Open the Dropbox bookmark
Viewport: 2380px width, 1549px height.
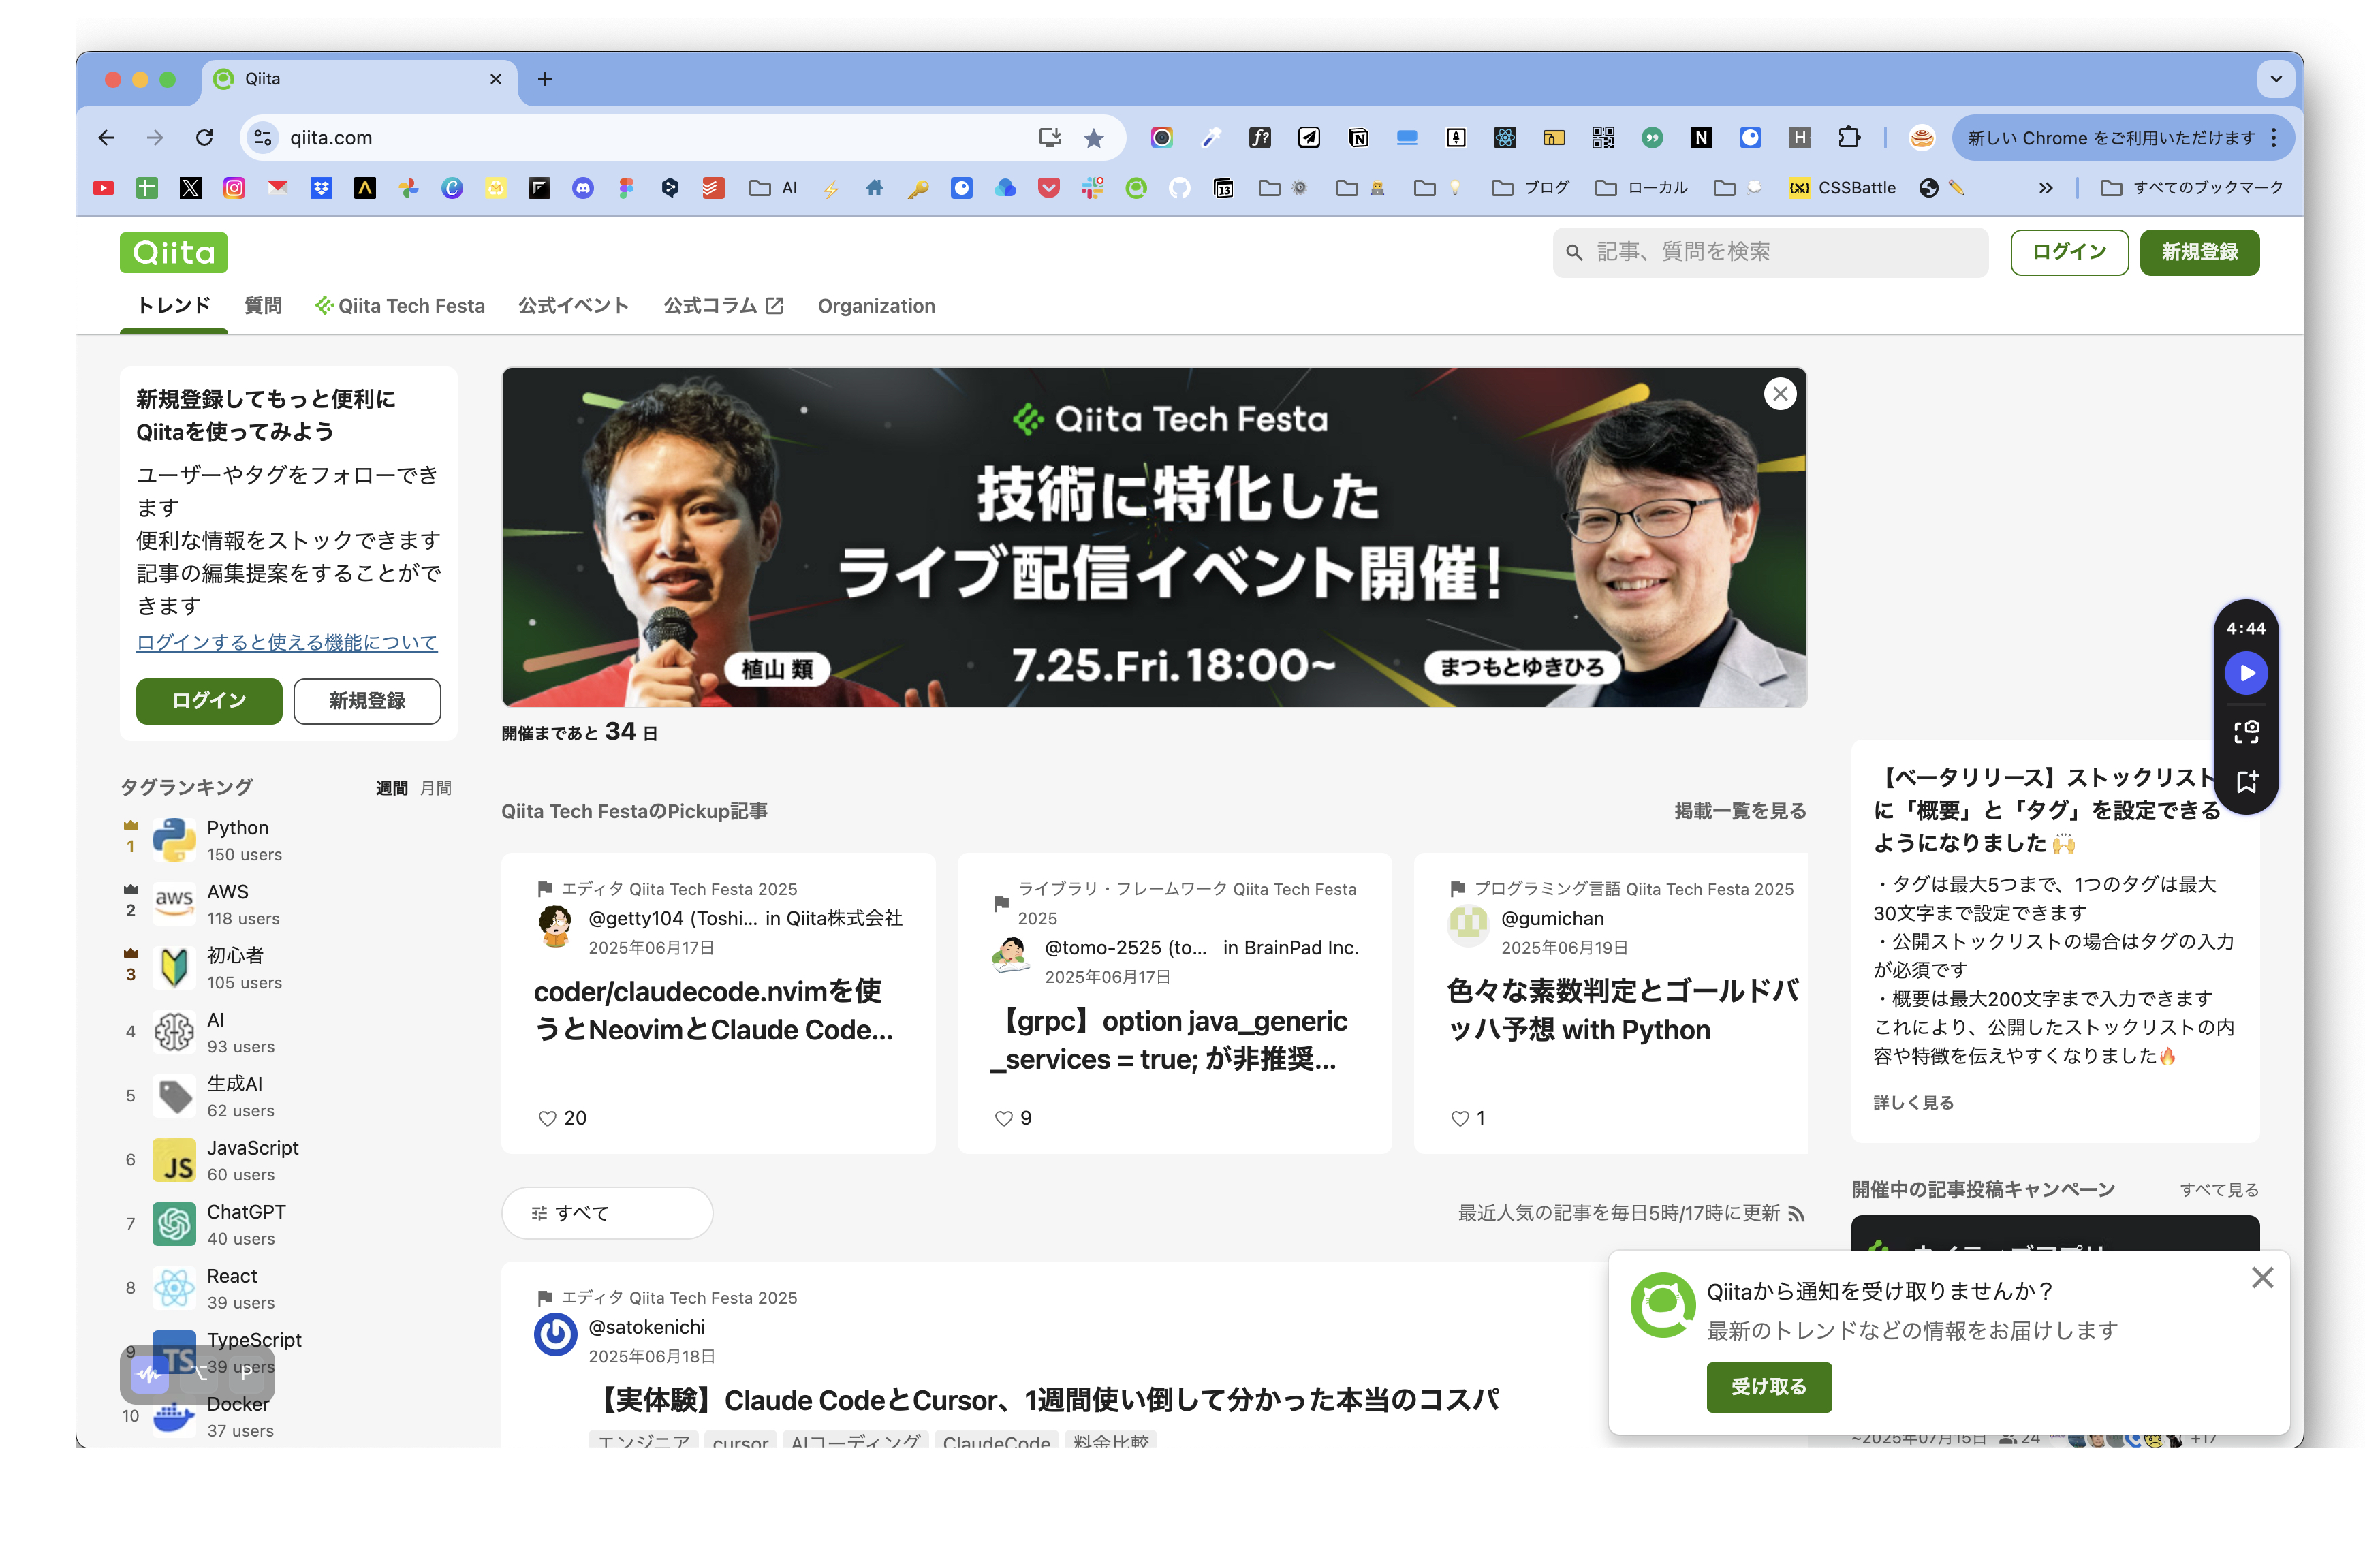click(321, 188)
